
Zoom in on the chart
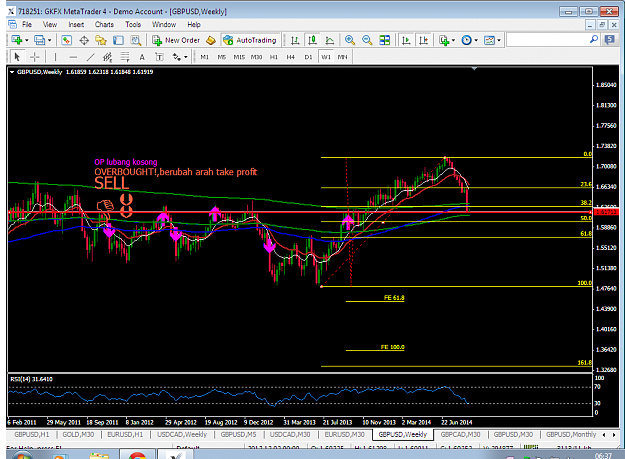tap(350, 40)
